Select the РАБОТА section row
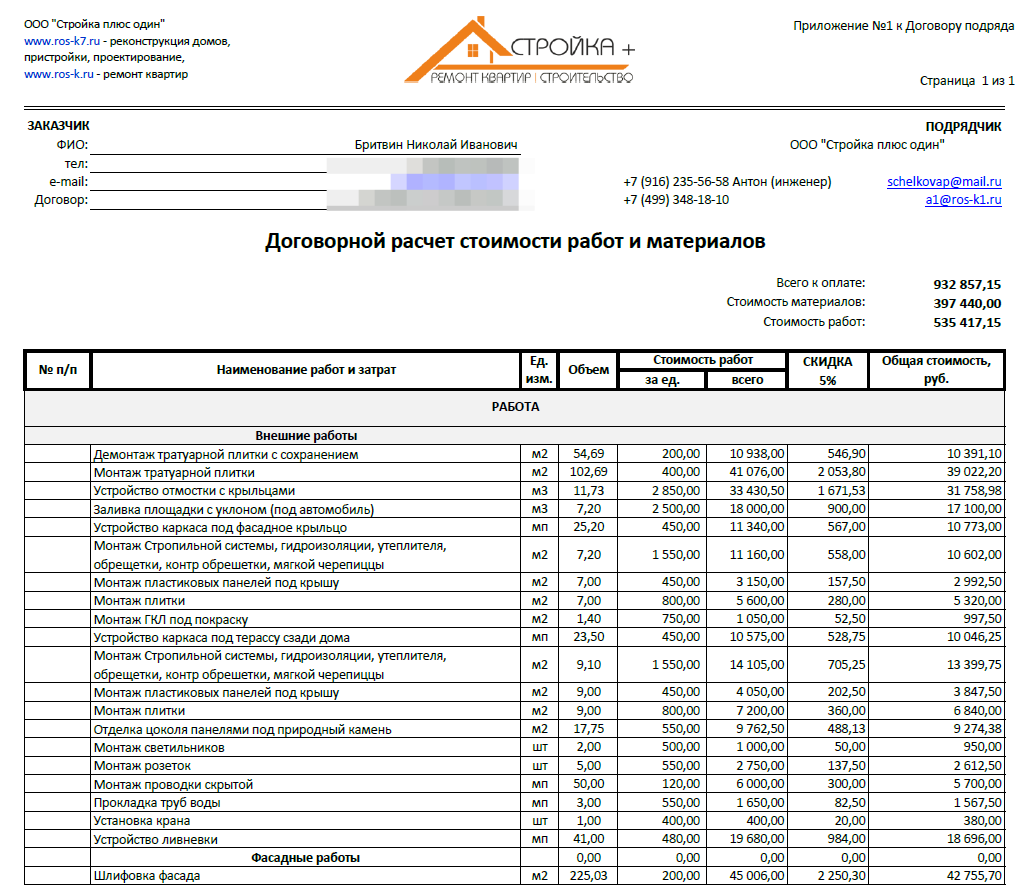The image size is (1018, 885). tap(515, 407)
